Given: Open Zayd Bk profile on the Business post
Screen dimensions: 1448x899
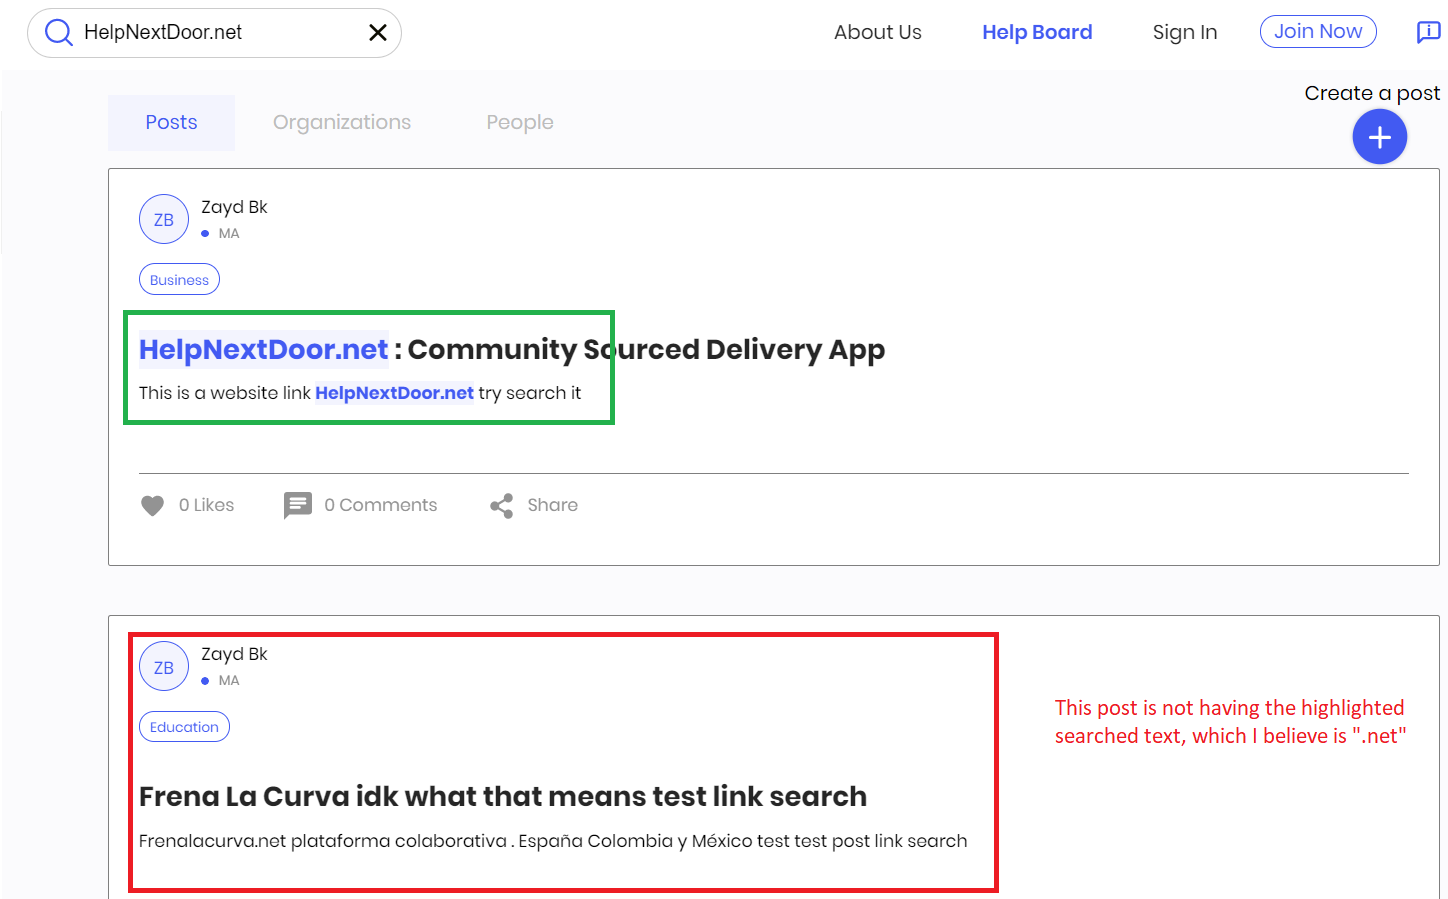Looking at the screenshot, I should 234,207.
